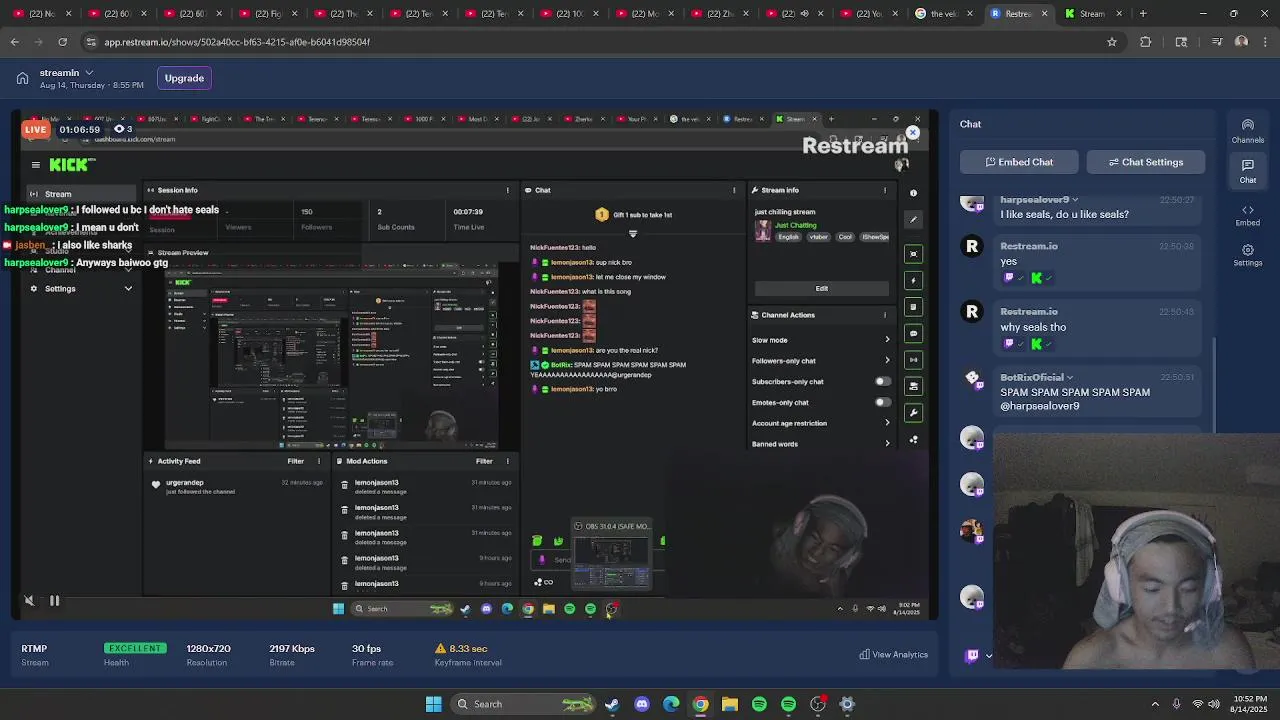Toggle Subscribers-only chat switch
The width and height of the screenshot is (1280, 720).
[882, 381]
